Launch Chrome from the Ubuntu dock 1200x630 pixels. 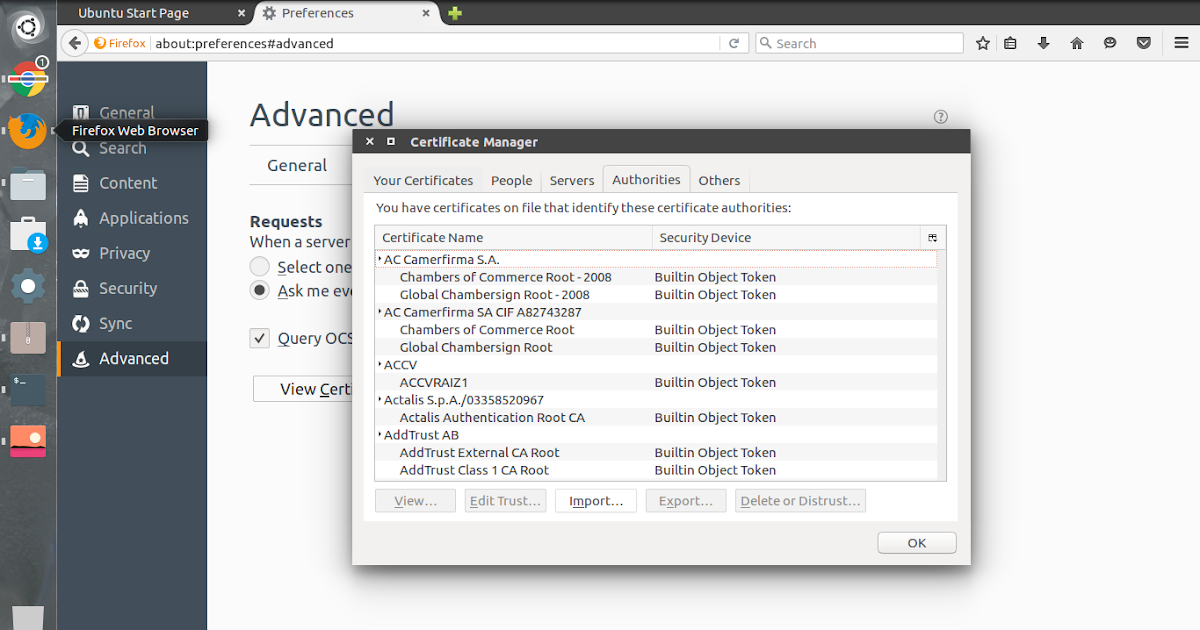click(27, 77)
